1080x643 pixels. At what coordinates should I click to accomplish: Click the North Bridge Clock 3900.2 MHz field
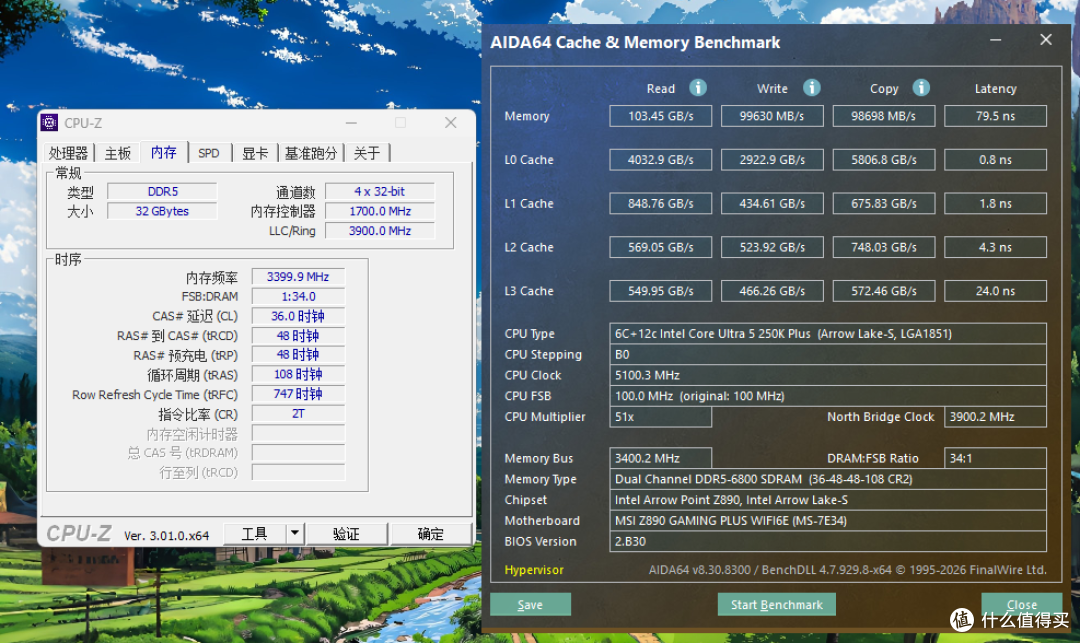(995, 417)
